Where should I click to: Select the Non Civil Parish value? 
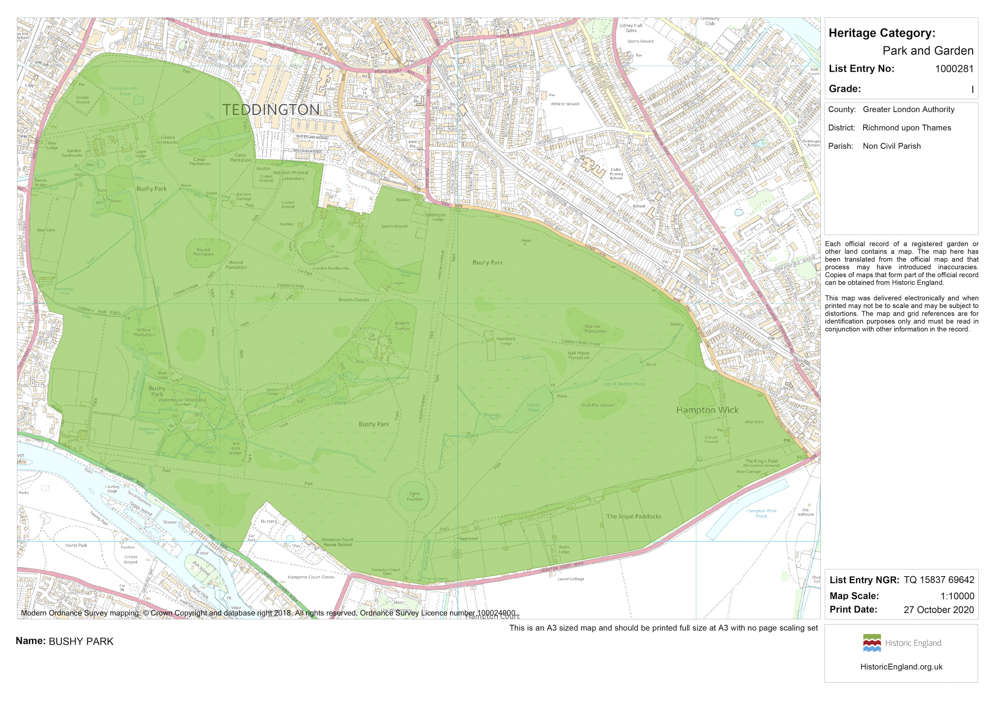click(x=891, y=146)
